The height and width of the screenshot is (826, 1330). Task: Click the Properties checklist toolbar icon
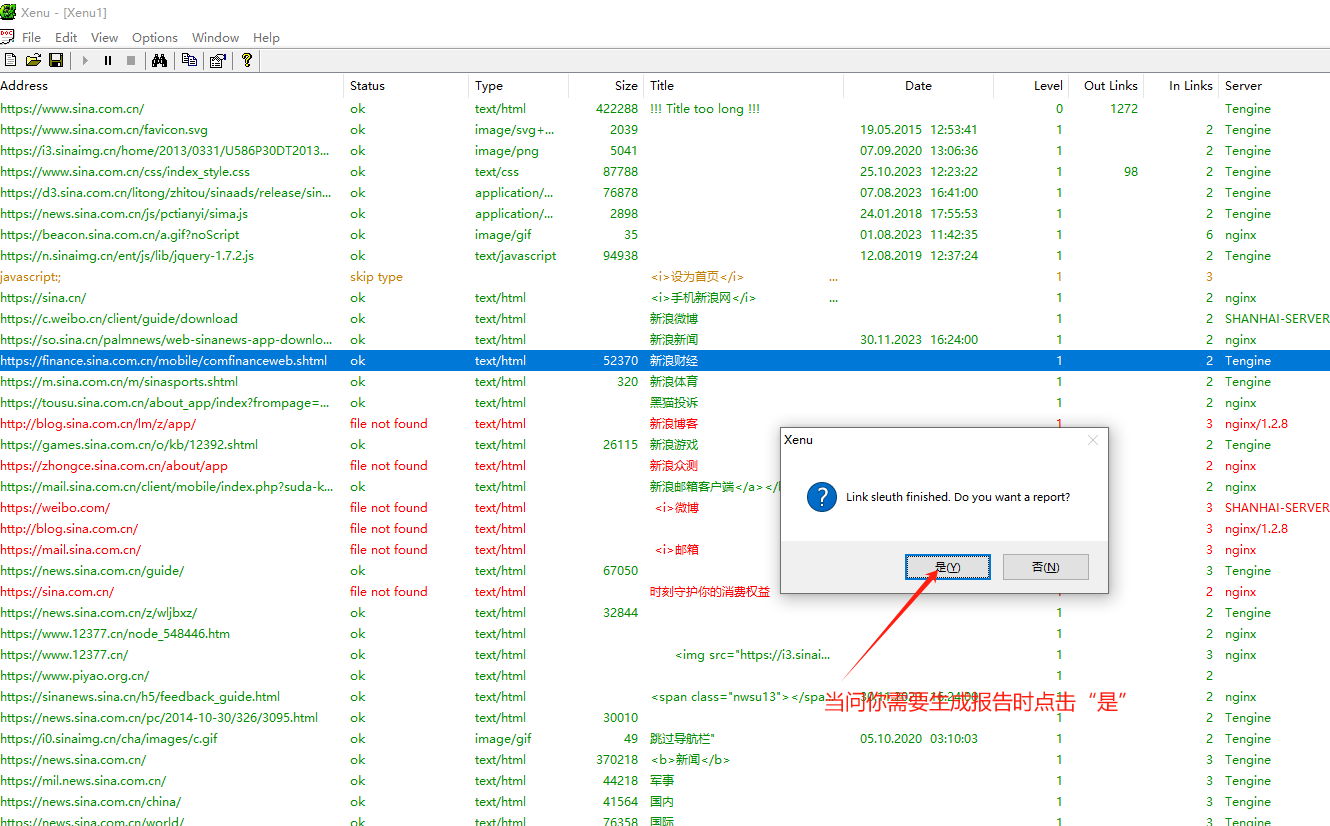tap(217, 61)
